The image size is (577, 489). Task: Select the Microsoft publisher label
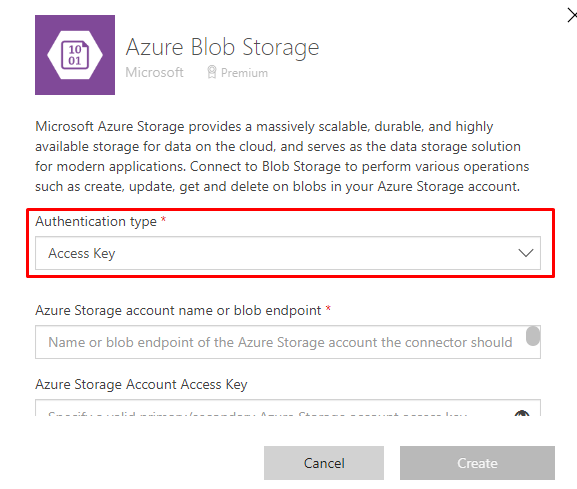pos(154,72)
